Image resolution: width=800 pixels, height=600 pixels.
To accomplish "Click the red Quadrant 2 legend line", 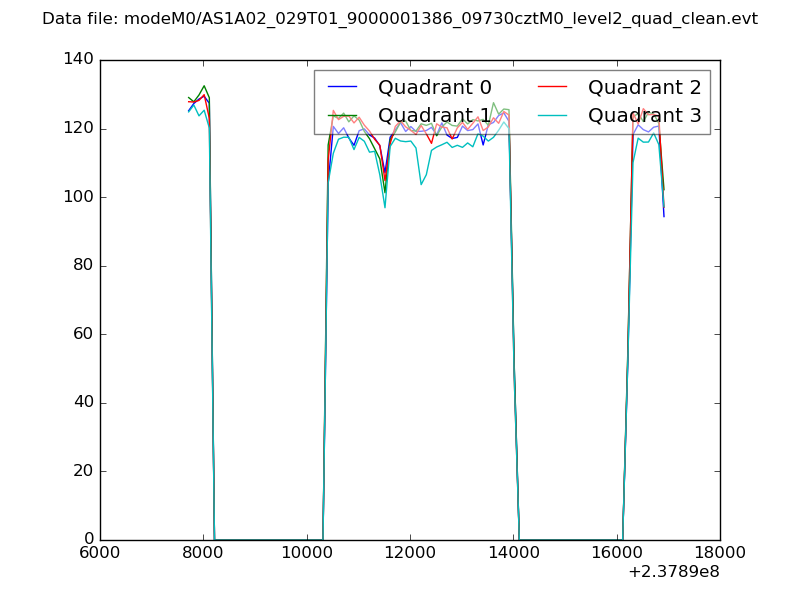I will click(x=553, y=87).
